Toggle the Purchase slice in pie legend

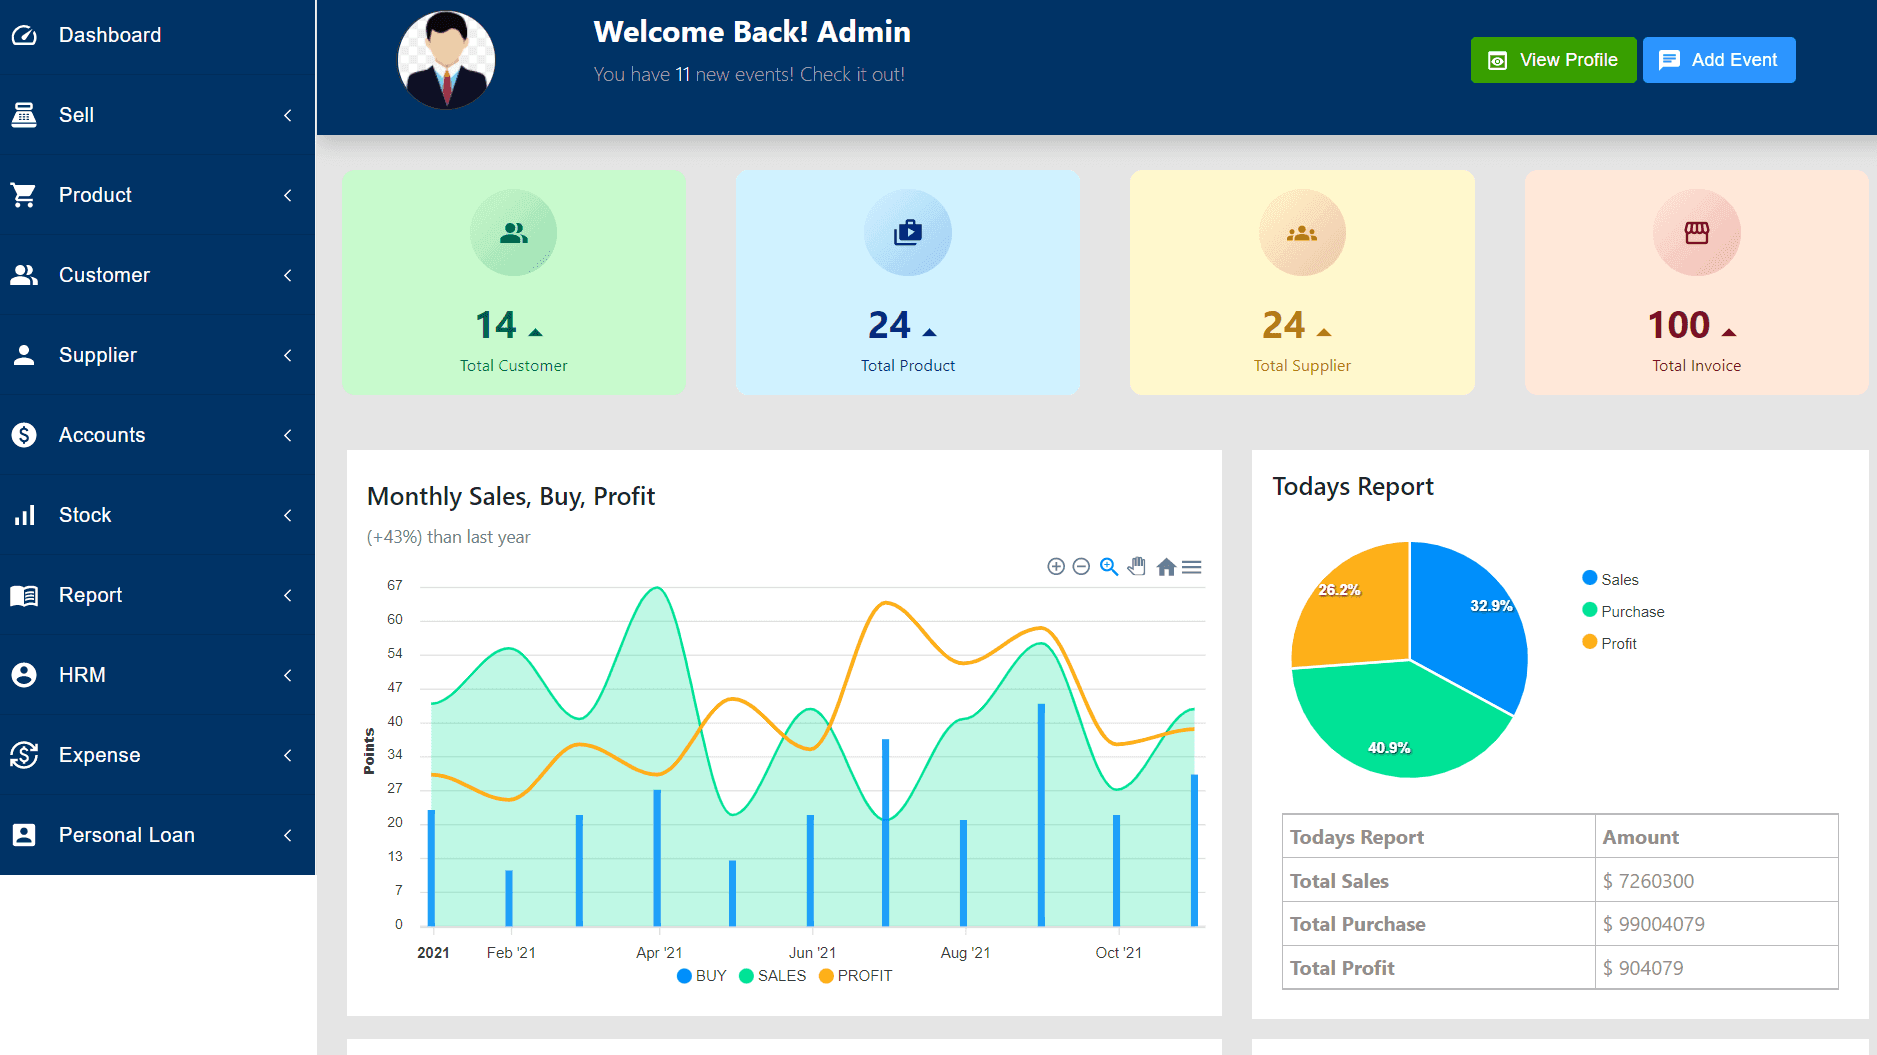tap(1623, 611)
